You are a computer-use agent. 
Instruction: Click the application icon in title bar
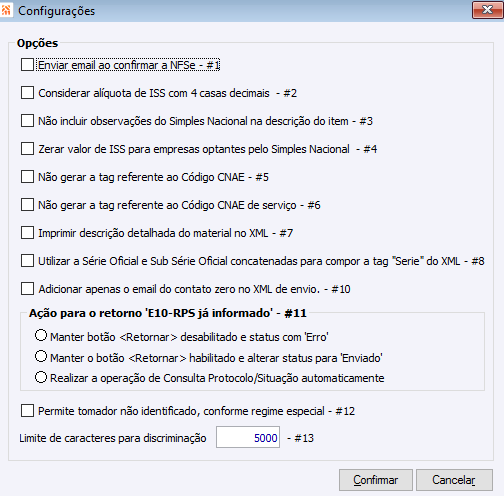click(x=6, y=10)
